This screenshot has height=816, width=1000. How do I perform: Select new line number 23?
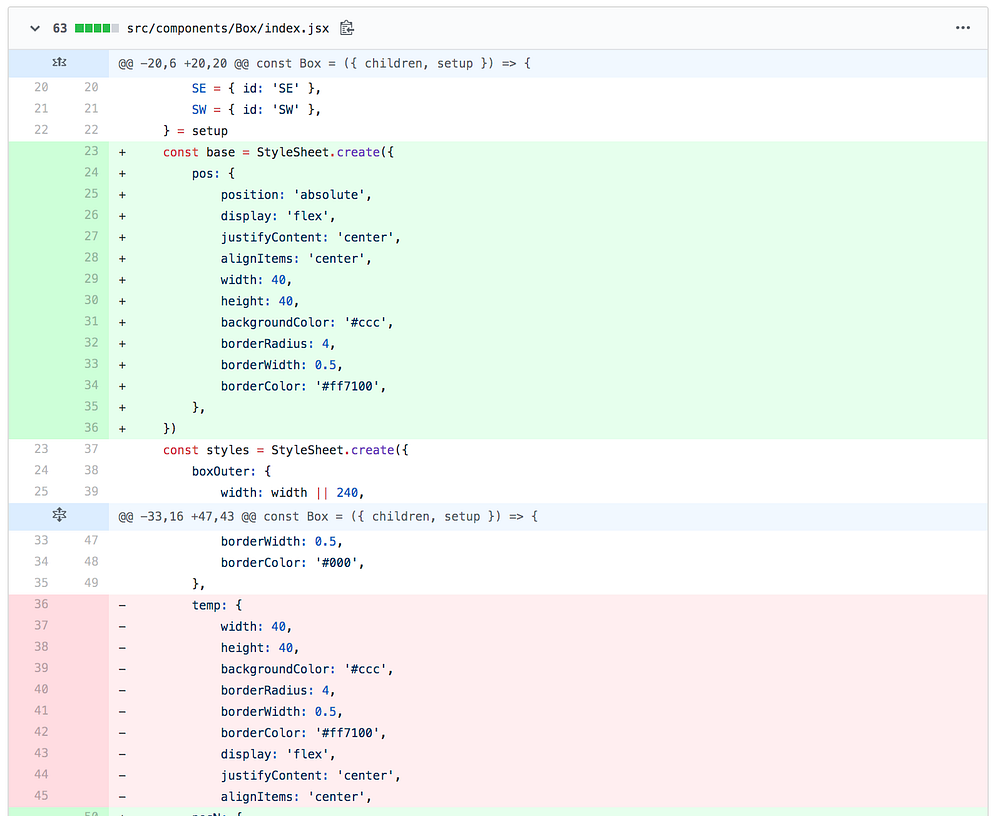tap(91, 151)
